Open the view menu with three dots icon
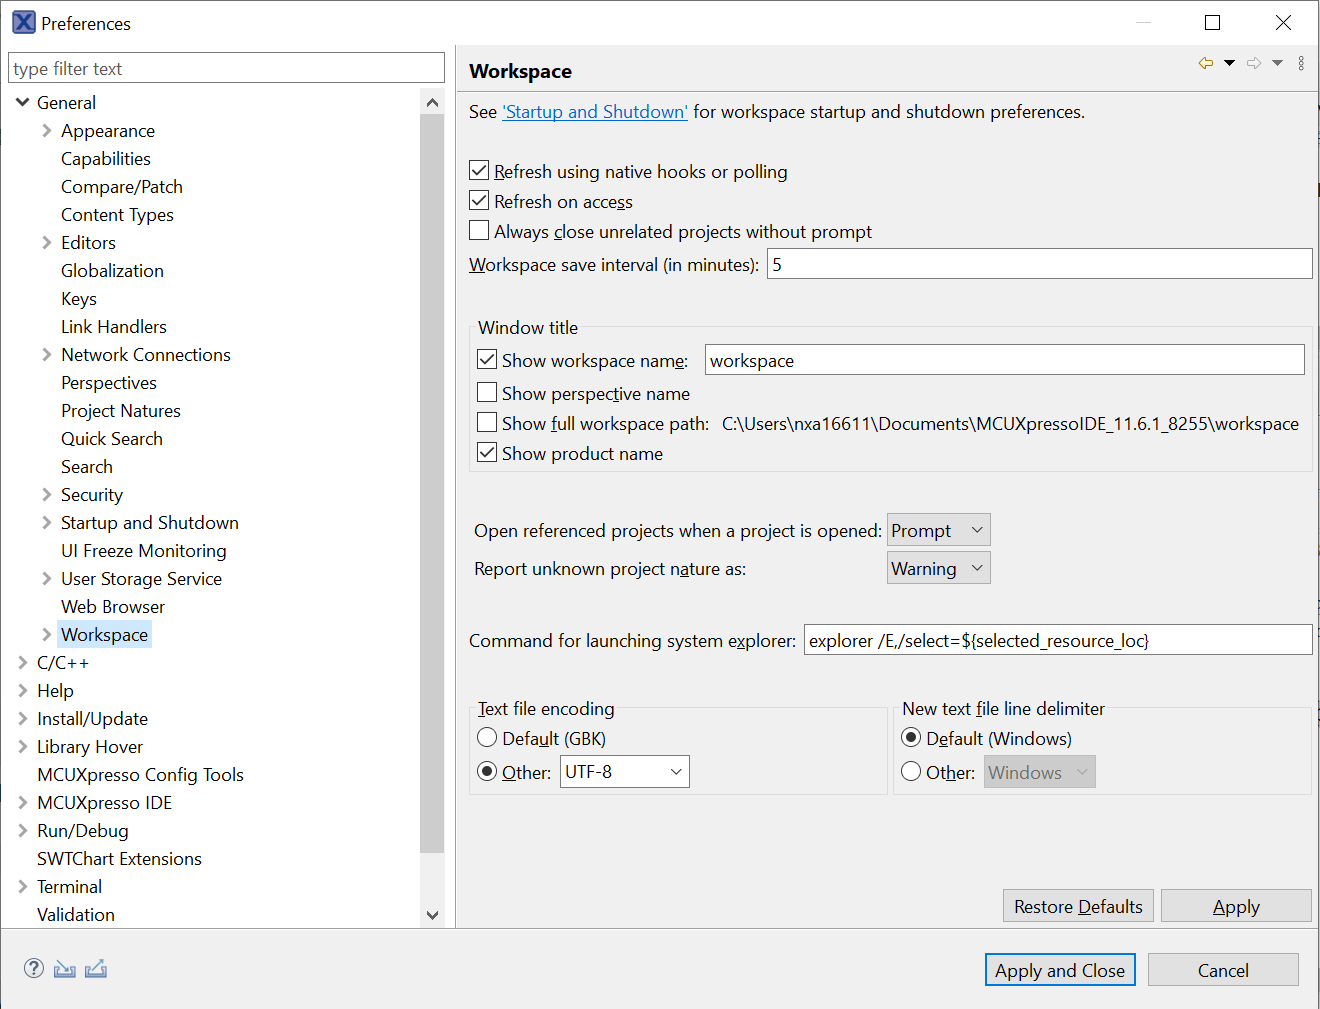This screenshot has width=1320, height=1009. [x=1301, y=62]
